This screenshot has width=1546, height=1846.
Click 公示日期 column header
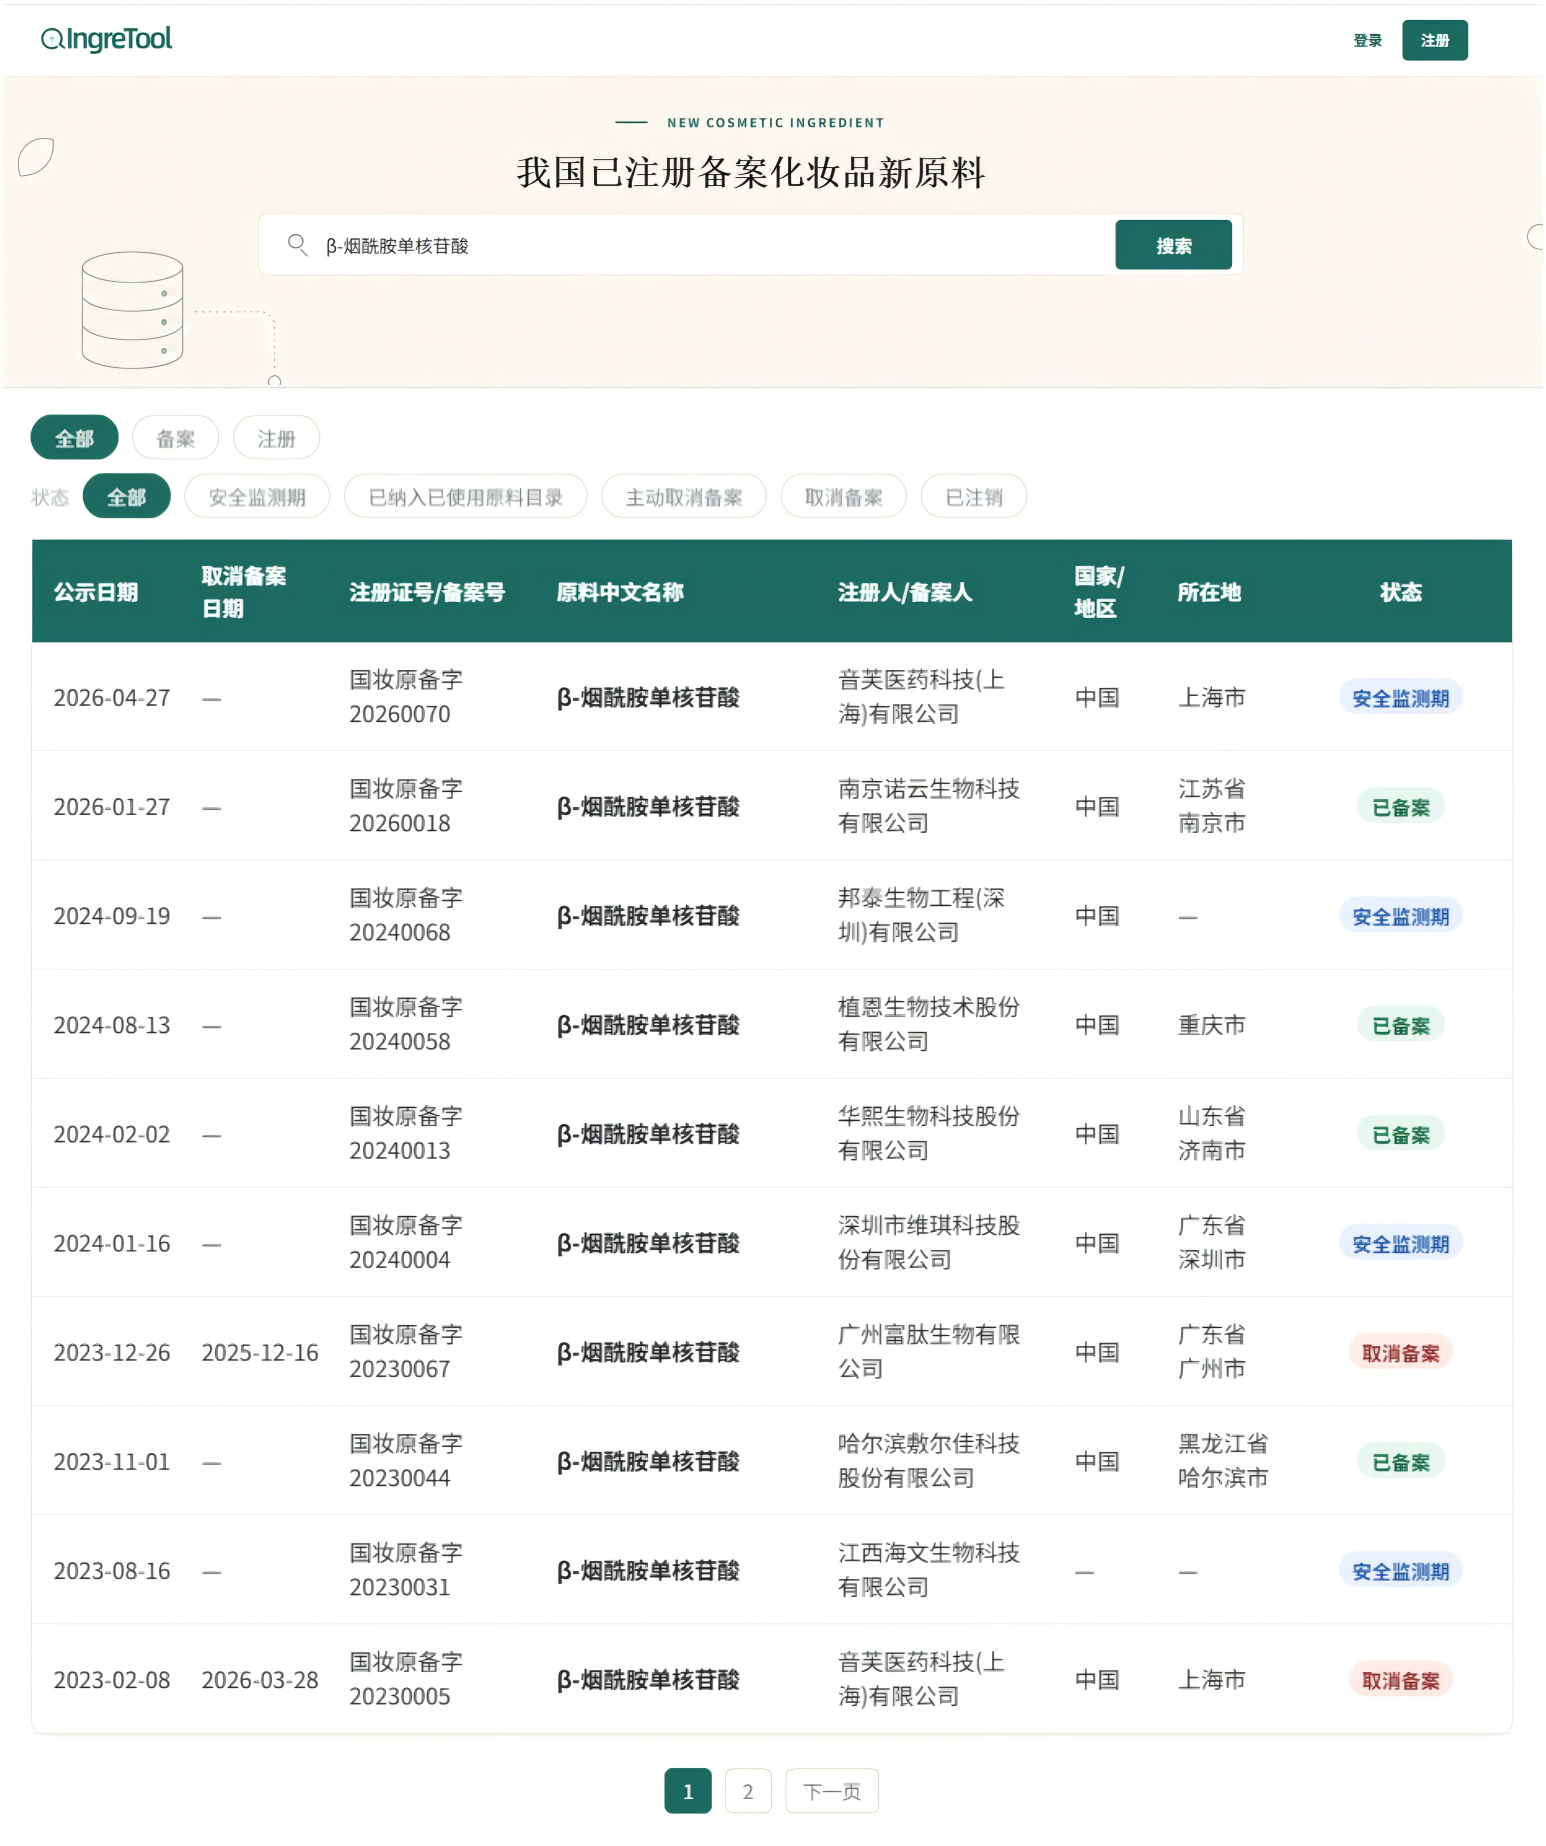tap(96, 592)
